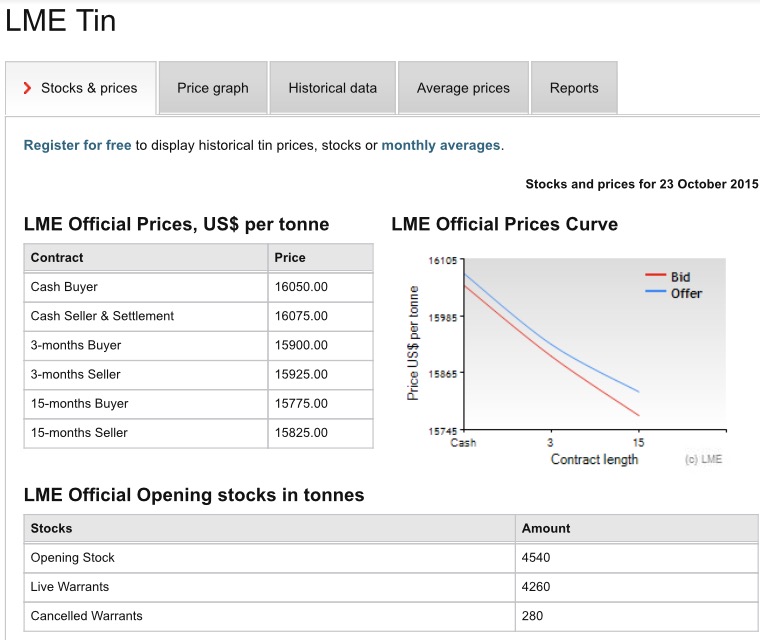This screenshot has height=640, width=760.
Task: Click the LME Tin page title
Action: [61, 20]
